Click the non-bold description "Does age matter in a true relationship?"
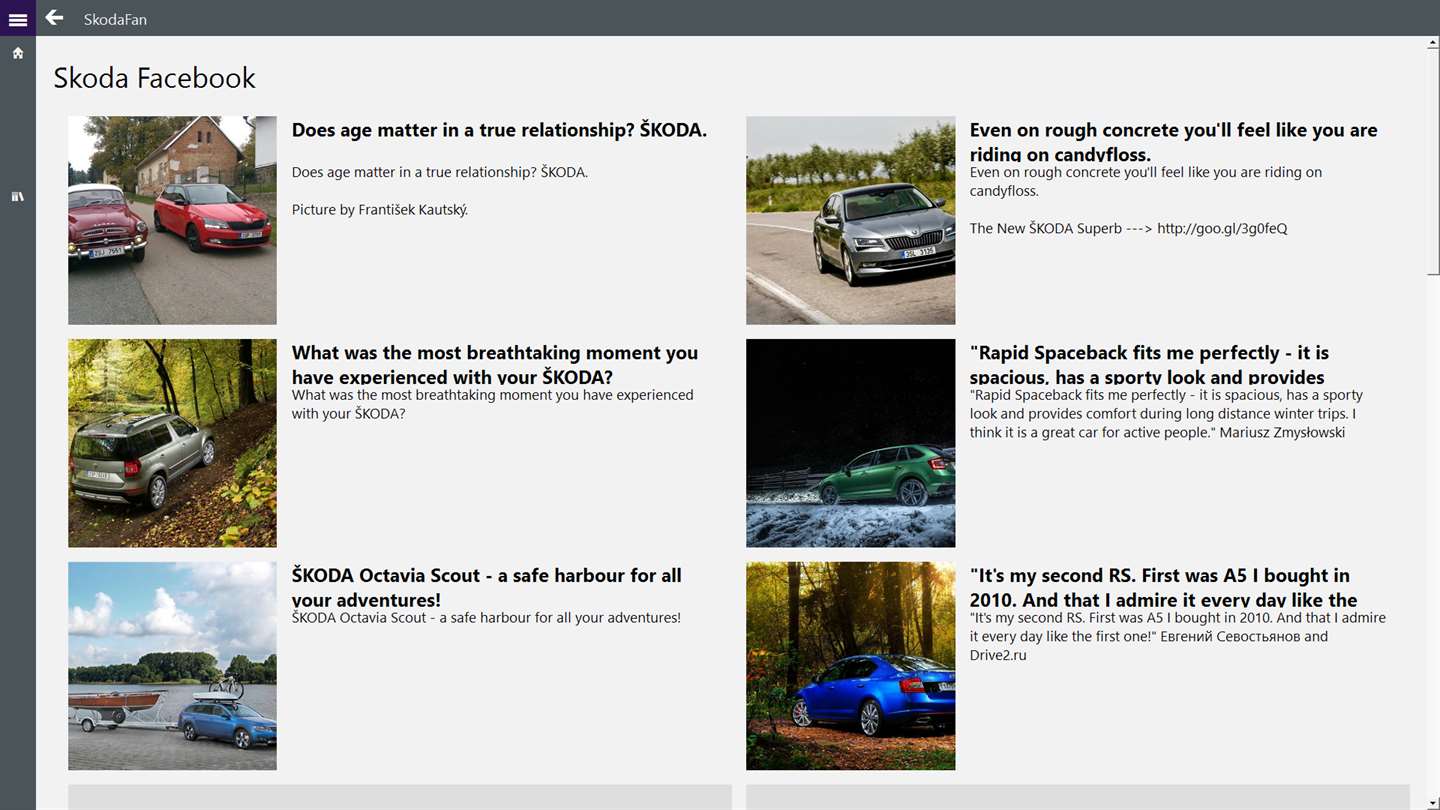Screen dimensions: 1440x810 point(440,172)
